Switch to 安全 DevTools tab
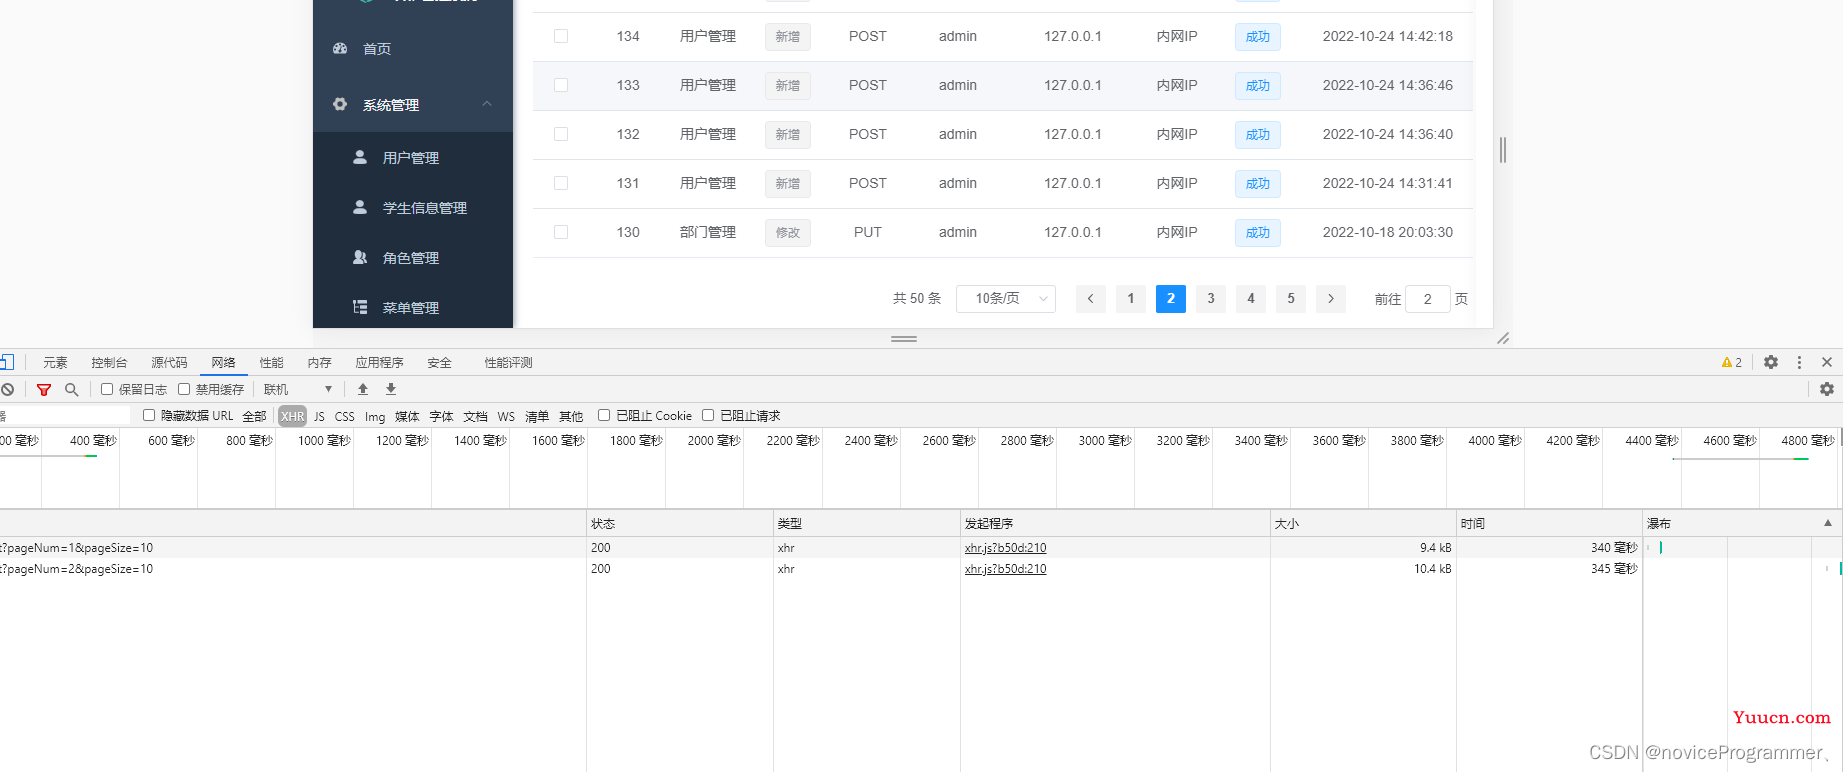The height and width of the screenshot is (772, 1843). pos(439,362)
